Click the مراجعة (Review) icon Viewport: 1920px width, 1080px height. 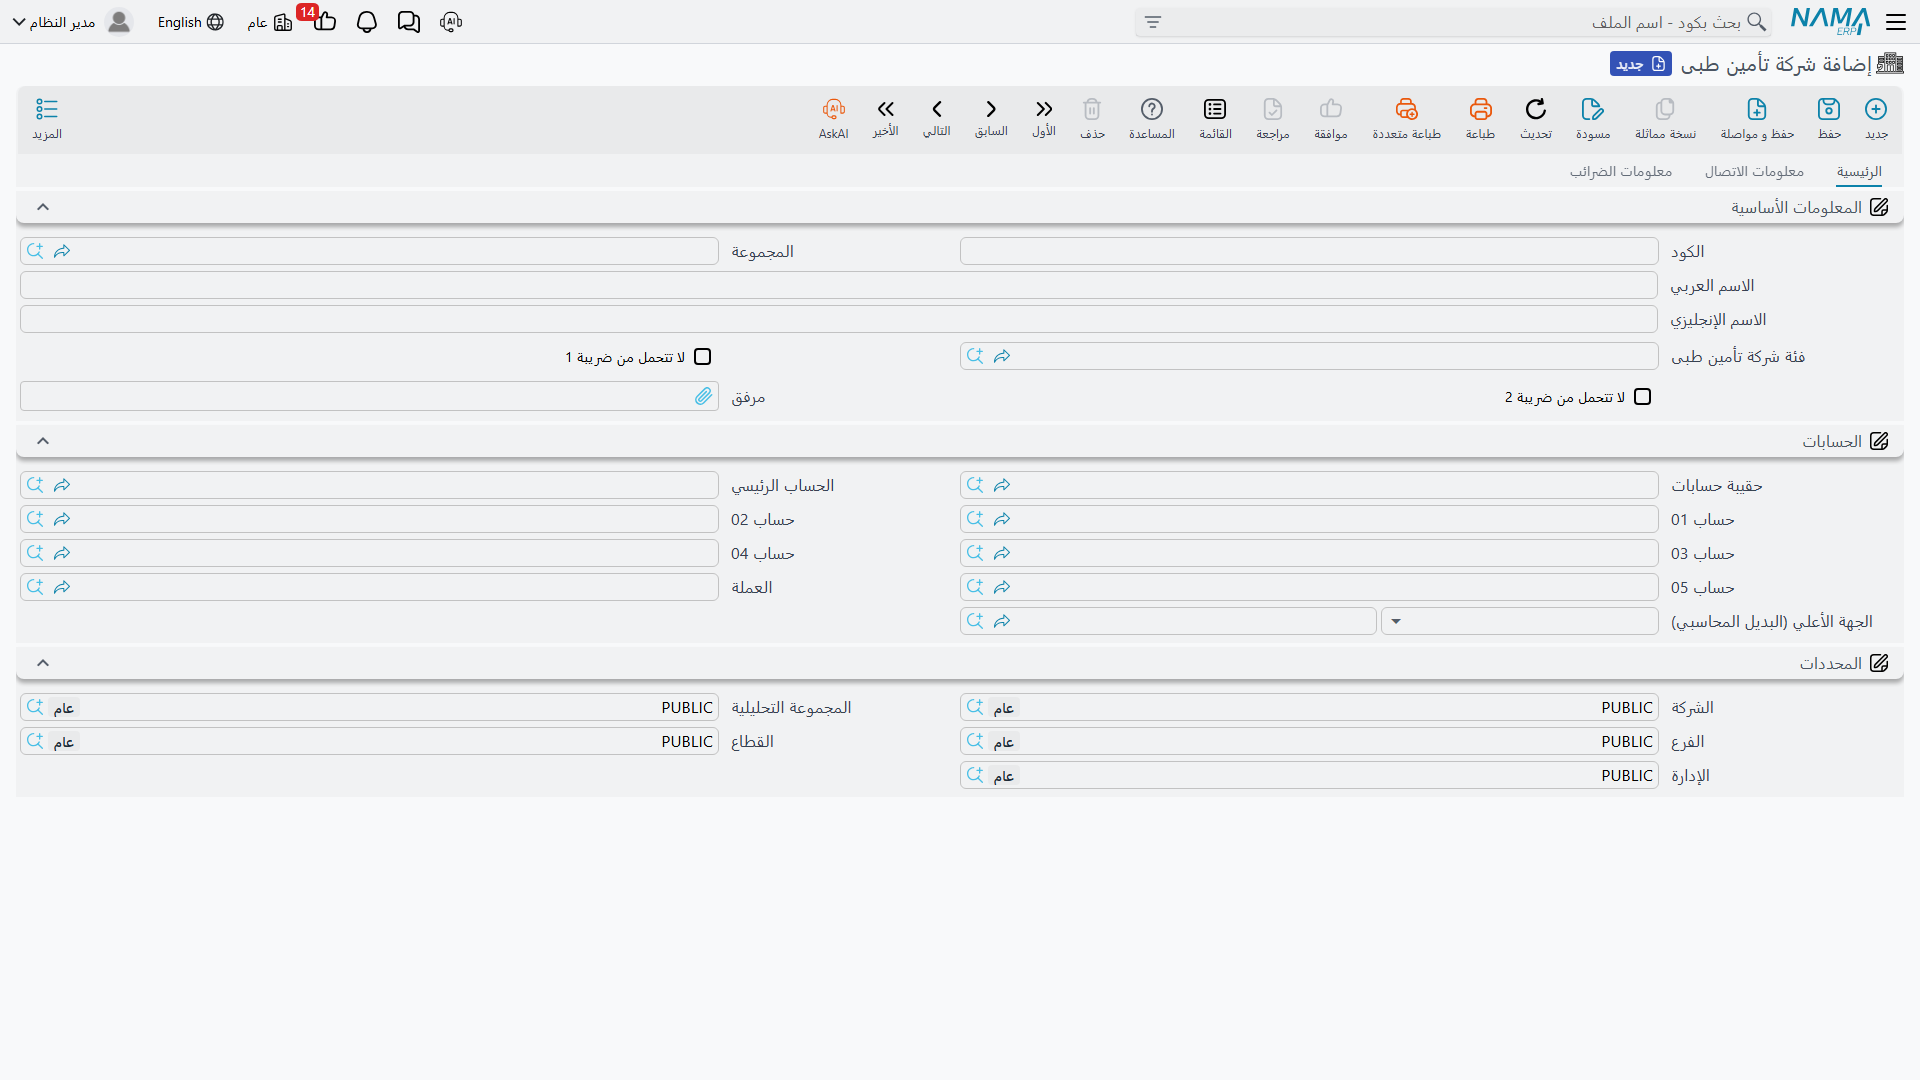tap(1273, 109)
